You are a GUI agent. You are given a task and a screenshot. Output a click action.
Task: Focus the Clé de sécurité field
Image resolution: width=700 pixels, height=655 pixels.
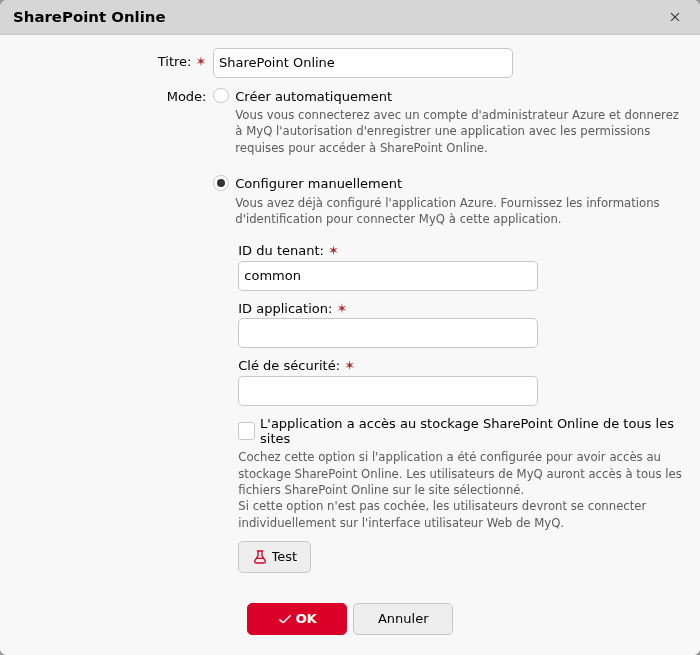388,391
